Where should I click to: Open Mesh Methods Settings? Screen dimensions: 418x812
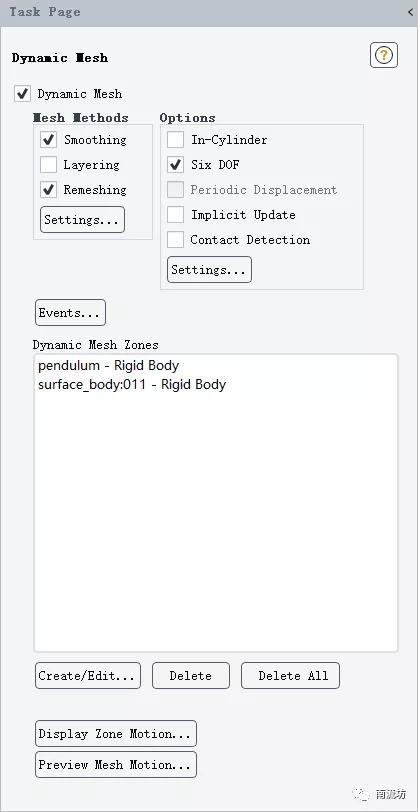click(x=82, y=220)
